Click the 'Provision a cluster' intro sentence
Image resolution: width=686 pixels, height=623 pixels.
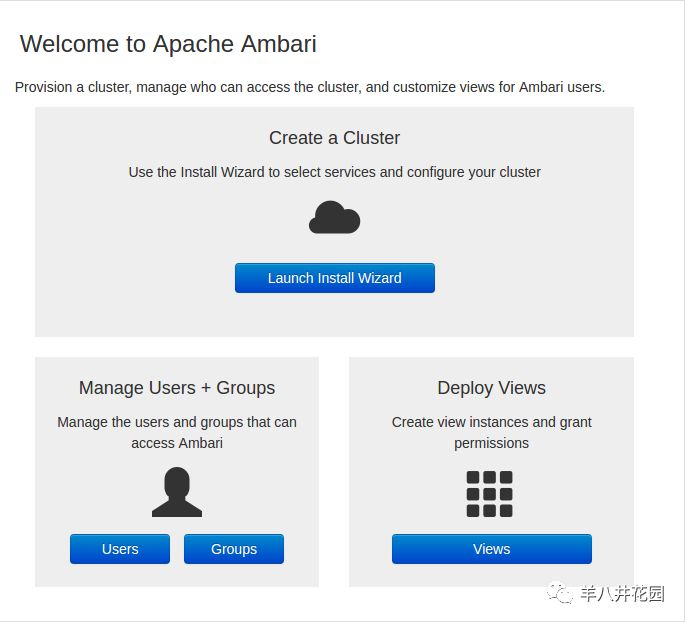click(310, 87)
